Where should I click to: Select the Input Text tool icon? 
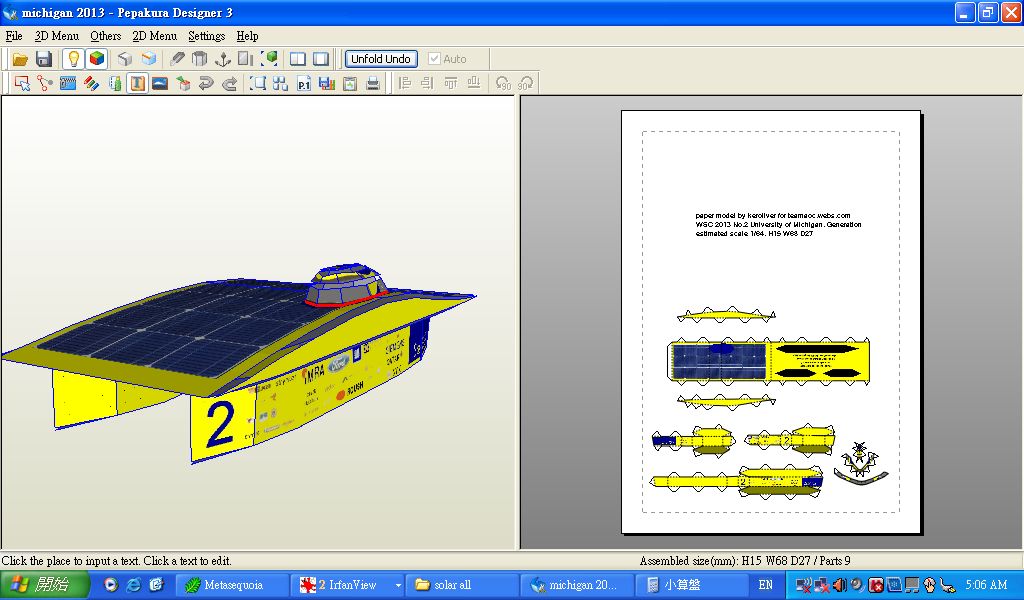point(137,83)
